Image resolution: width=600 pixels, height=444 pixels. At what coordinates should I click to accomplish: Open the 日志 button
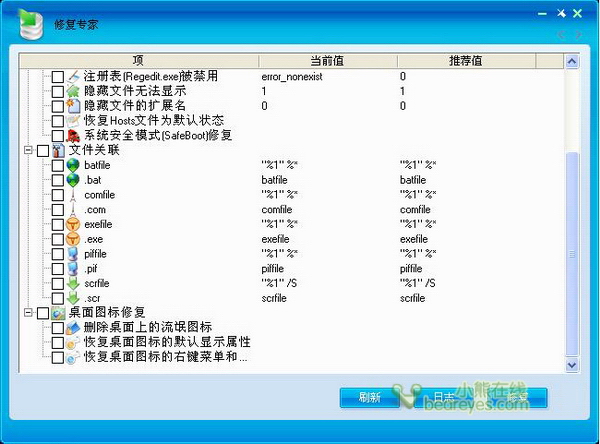pyautogui.click(x=444, y=398)
